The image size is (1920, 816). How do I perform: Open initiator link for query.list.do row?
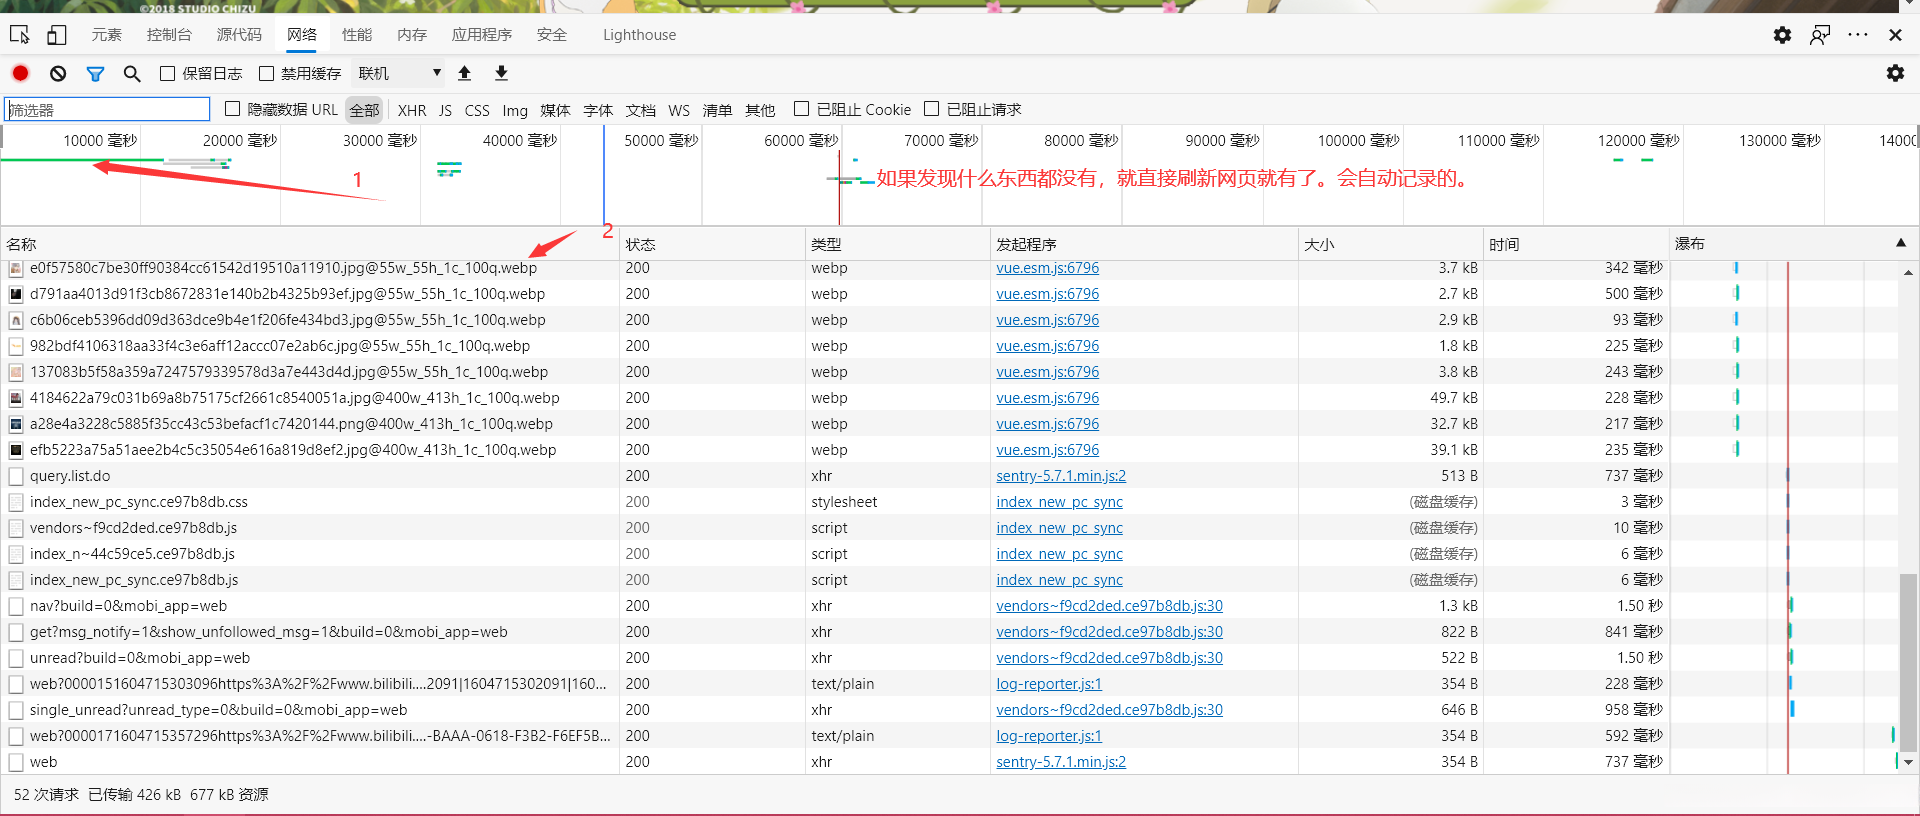(x=1061, y=476)
